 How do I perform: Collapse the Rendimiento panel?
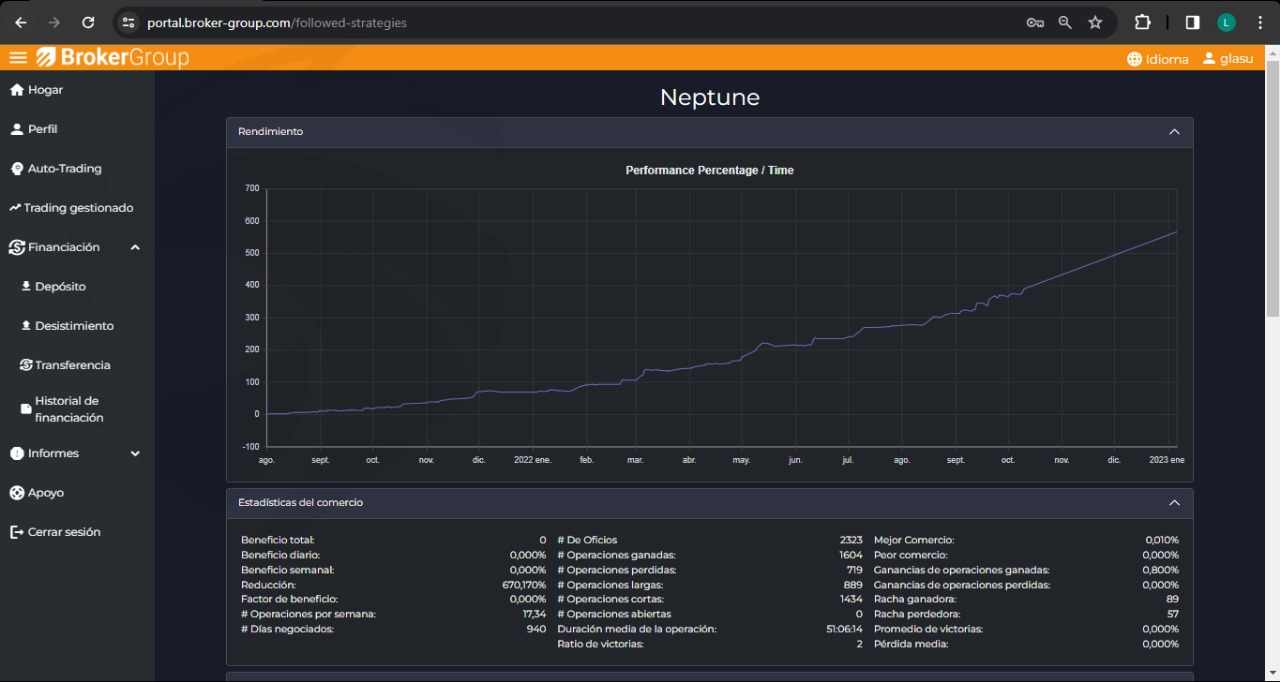click(x=1174, y=132)
